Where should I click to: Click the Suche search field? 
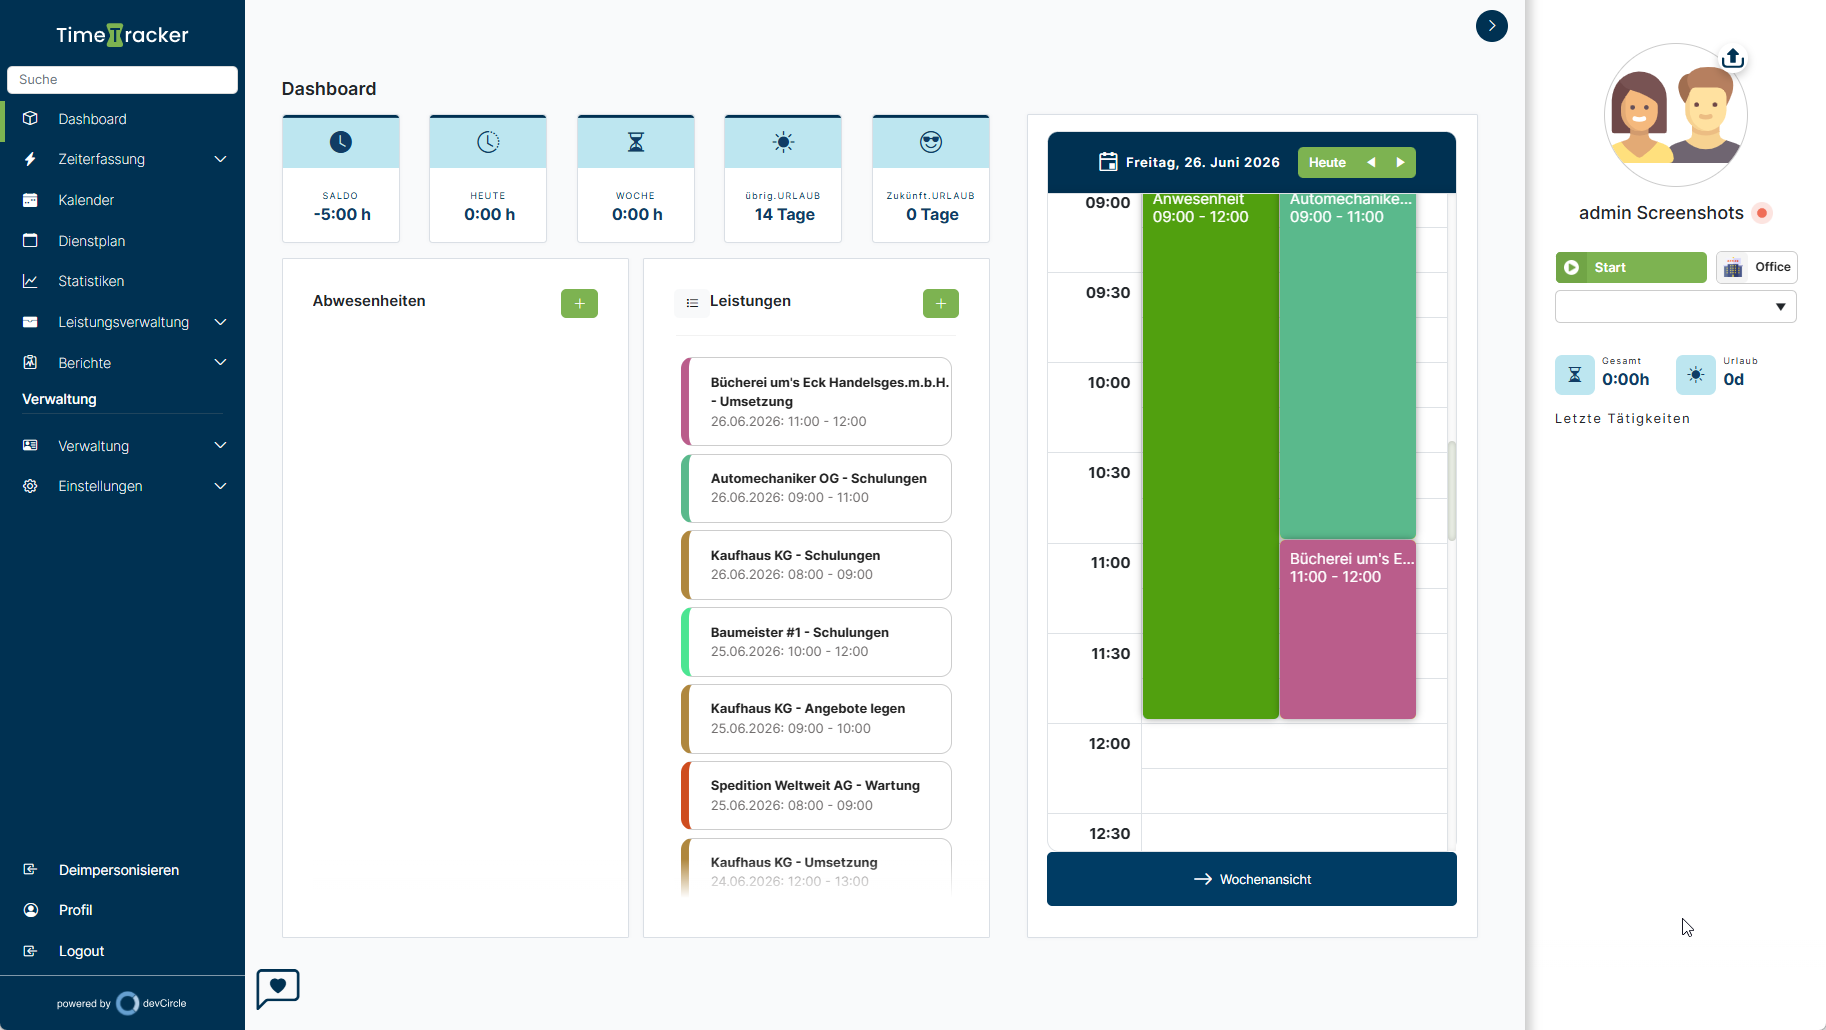coord(122,80)
